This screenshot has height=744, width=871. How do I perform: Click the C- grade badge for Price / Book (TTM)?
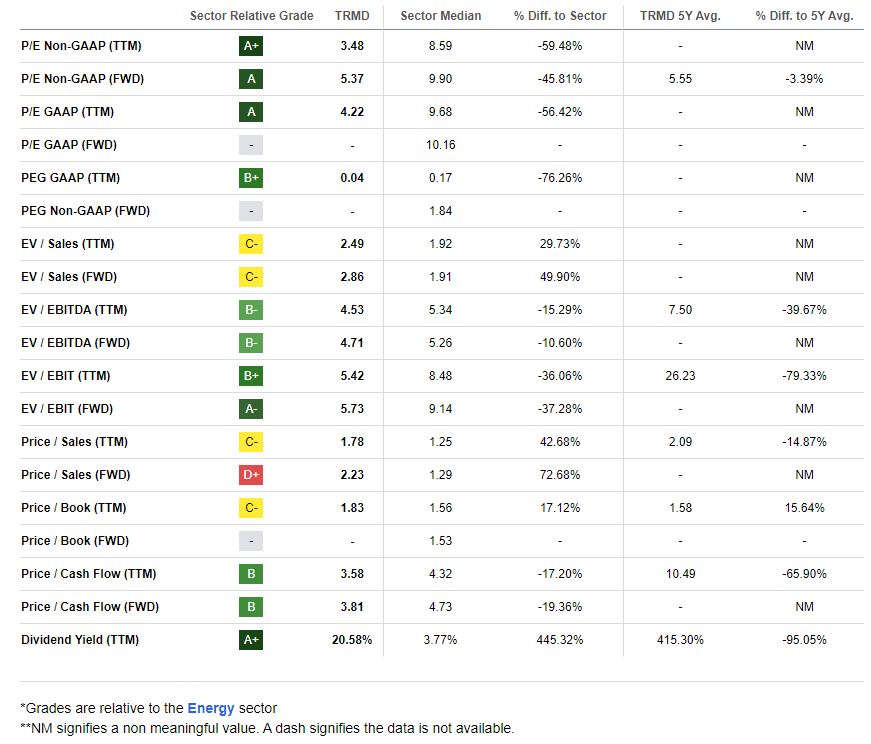point(251,508)
